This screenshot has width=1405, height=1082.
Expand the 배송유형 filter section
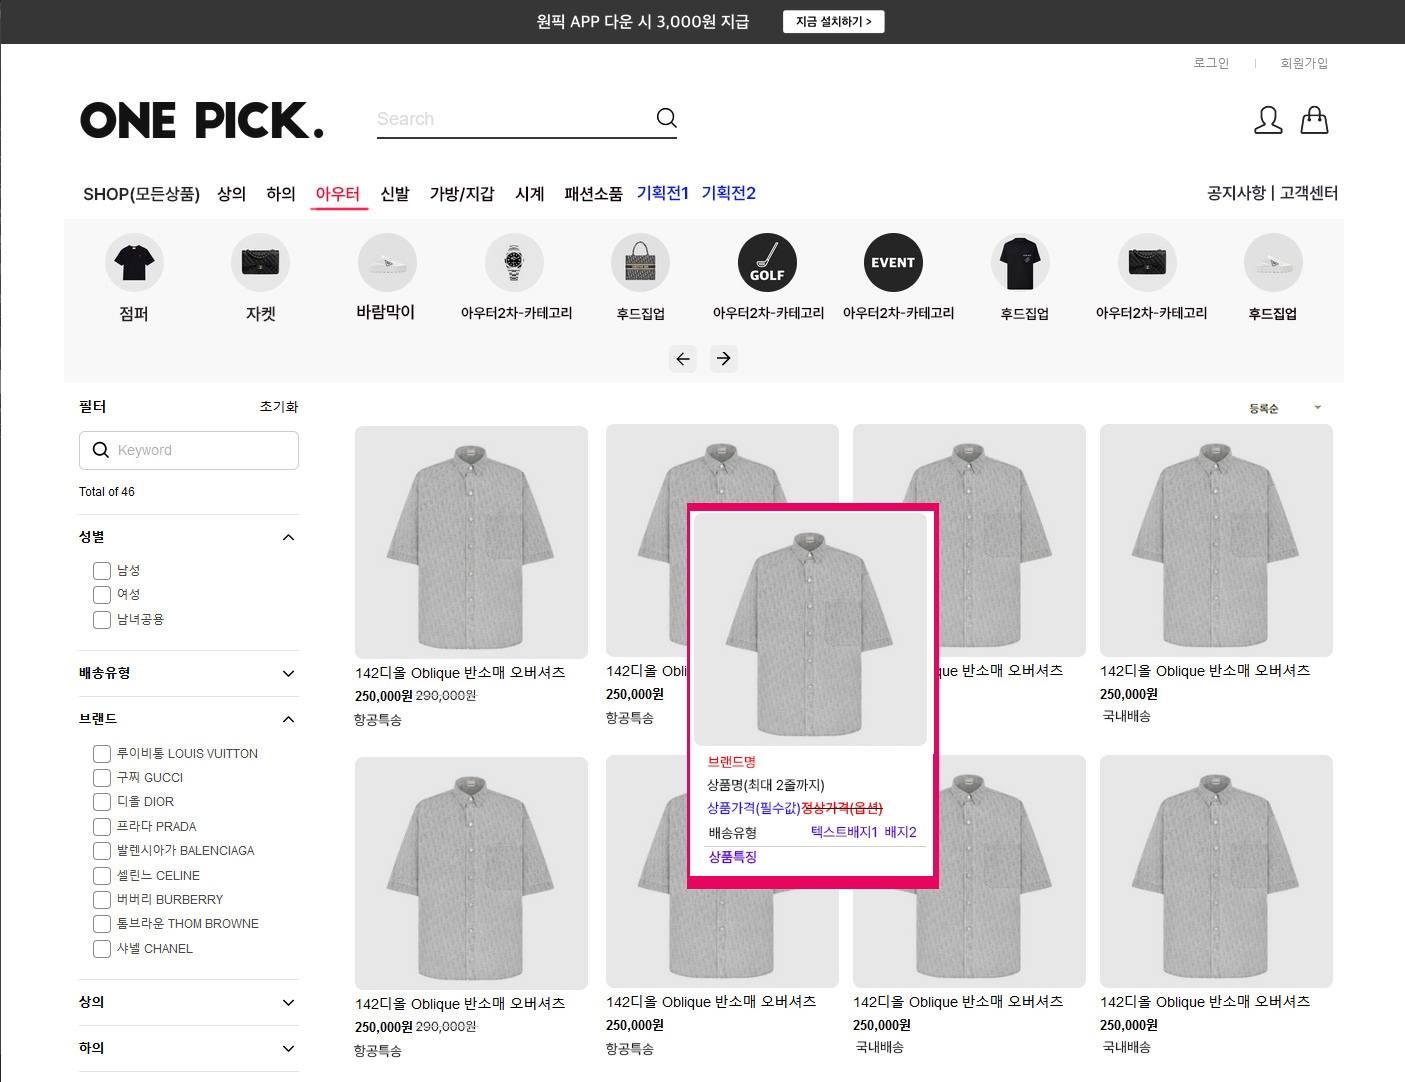pos(288,673)
